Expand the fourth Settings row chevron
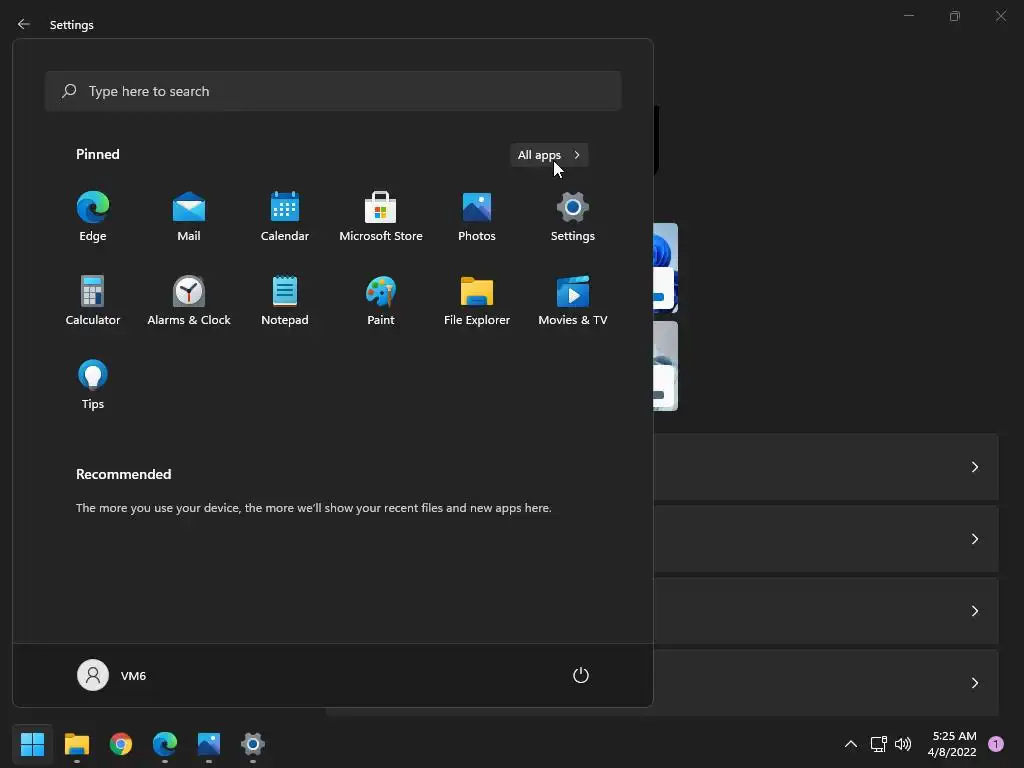Viewport: 1024px width, 768px height. [x=974, y=682]
